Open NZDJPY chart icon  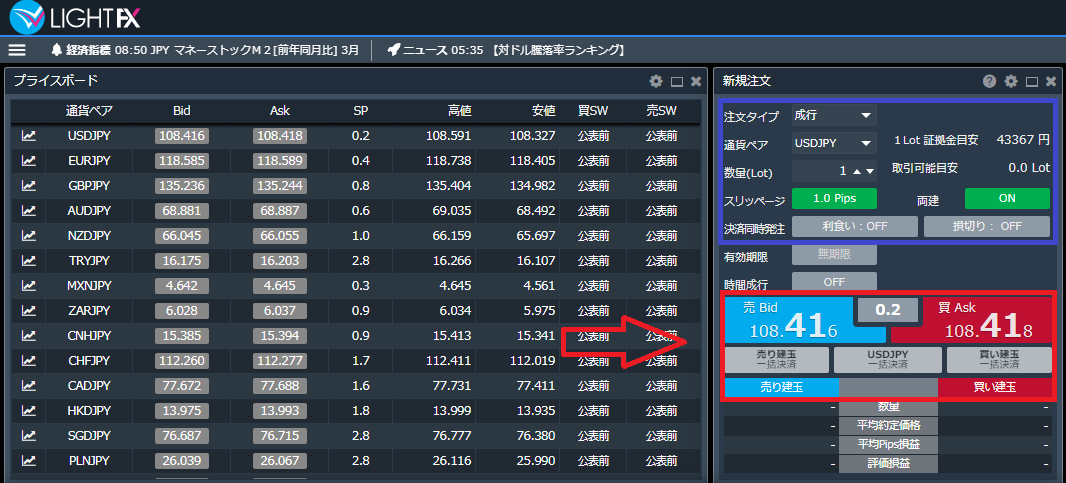point(29,235)
